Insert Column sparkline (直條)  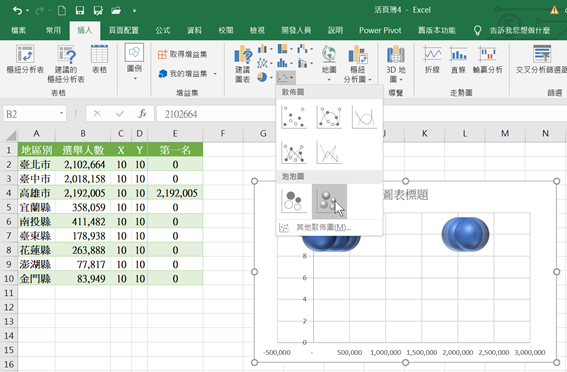[459, 60]
